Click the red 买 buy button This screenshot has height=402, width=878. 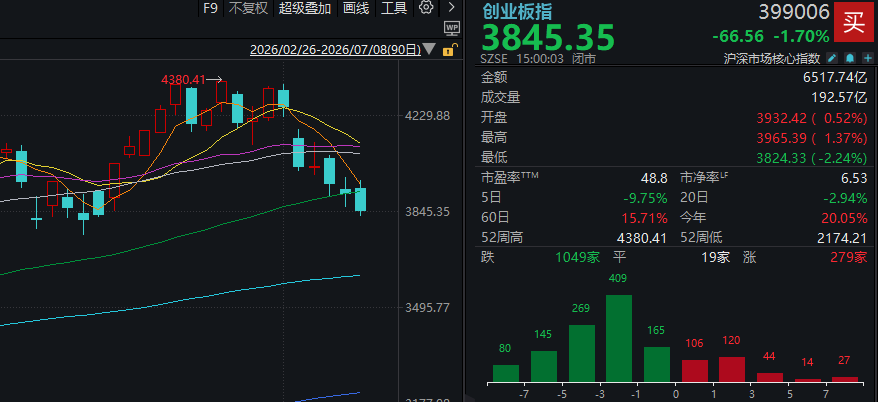tap(854, 22)
